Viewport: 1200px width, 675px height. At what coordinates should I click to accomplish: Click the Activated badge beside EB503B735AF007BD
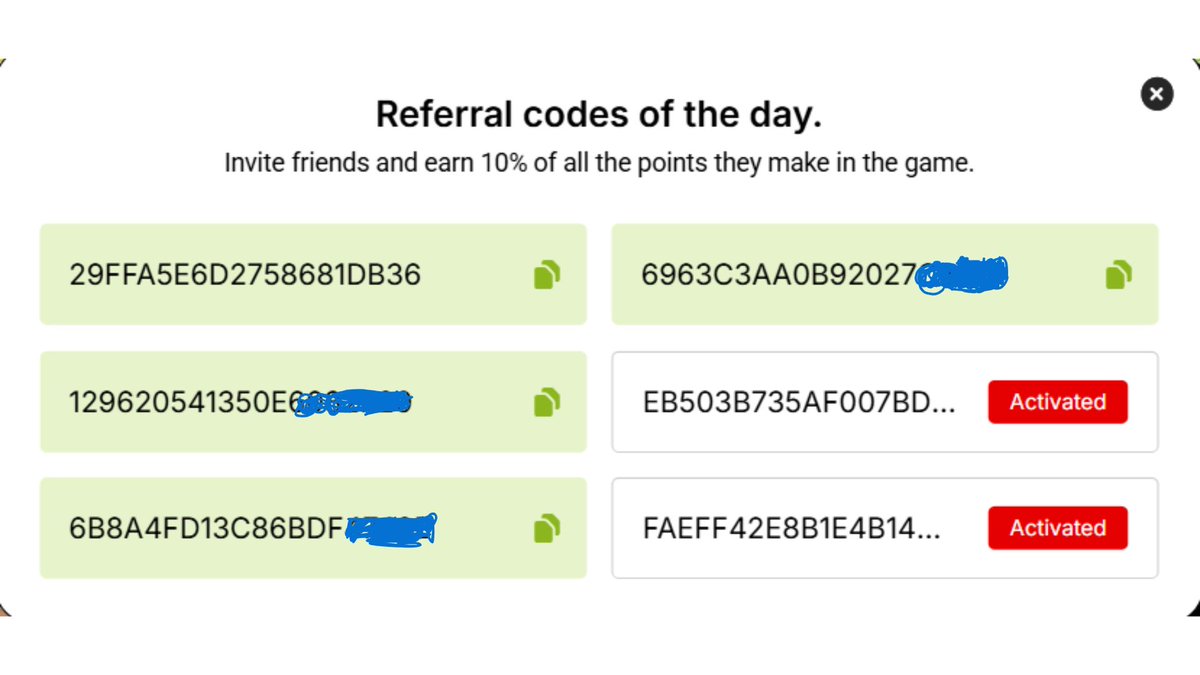1058,402
